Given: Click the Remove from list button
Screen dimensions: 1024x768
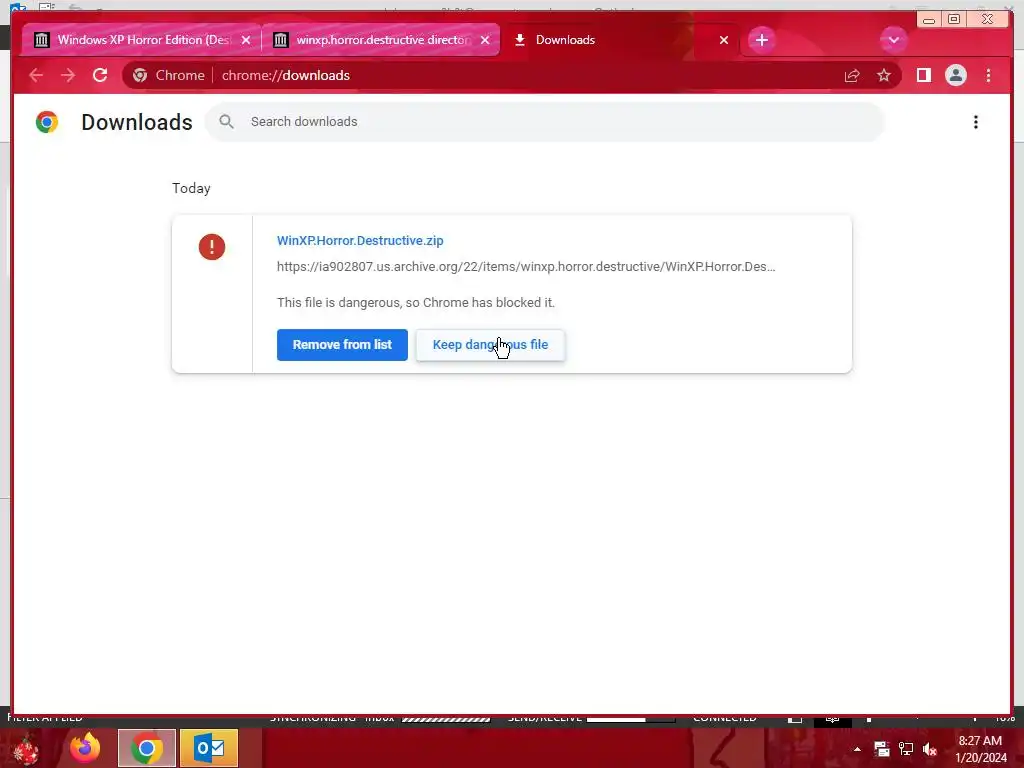Looking at the screenshot, I should click(342, 344).
